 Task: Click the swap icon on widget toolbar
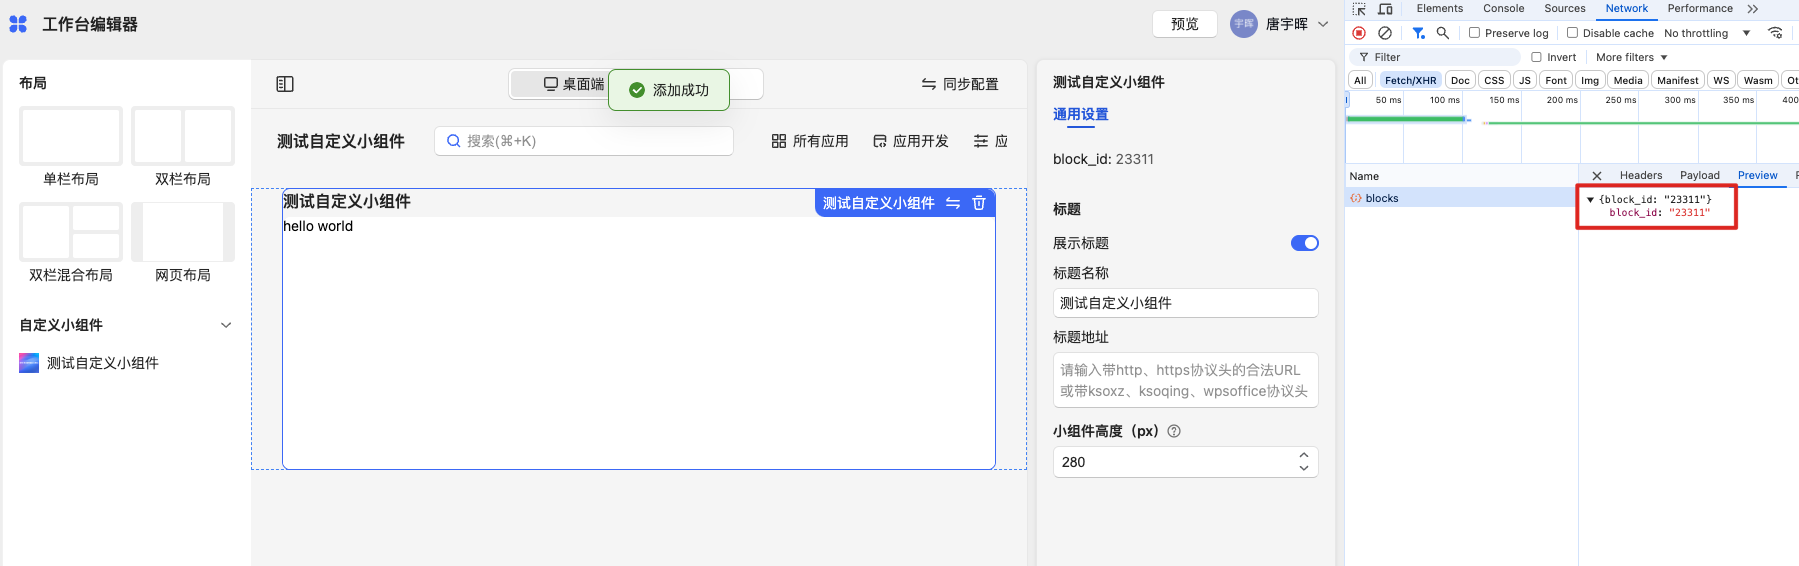click(953, 203)
